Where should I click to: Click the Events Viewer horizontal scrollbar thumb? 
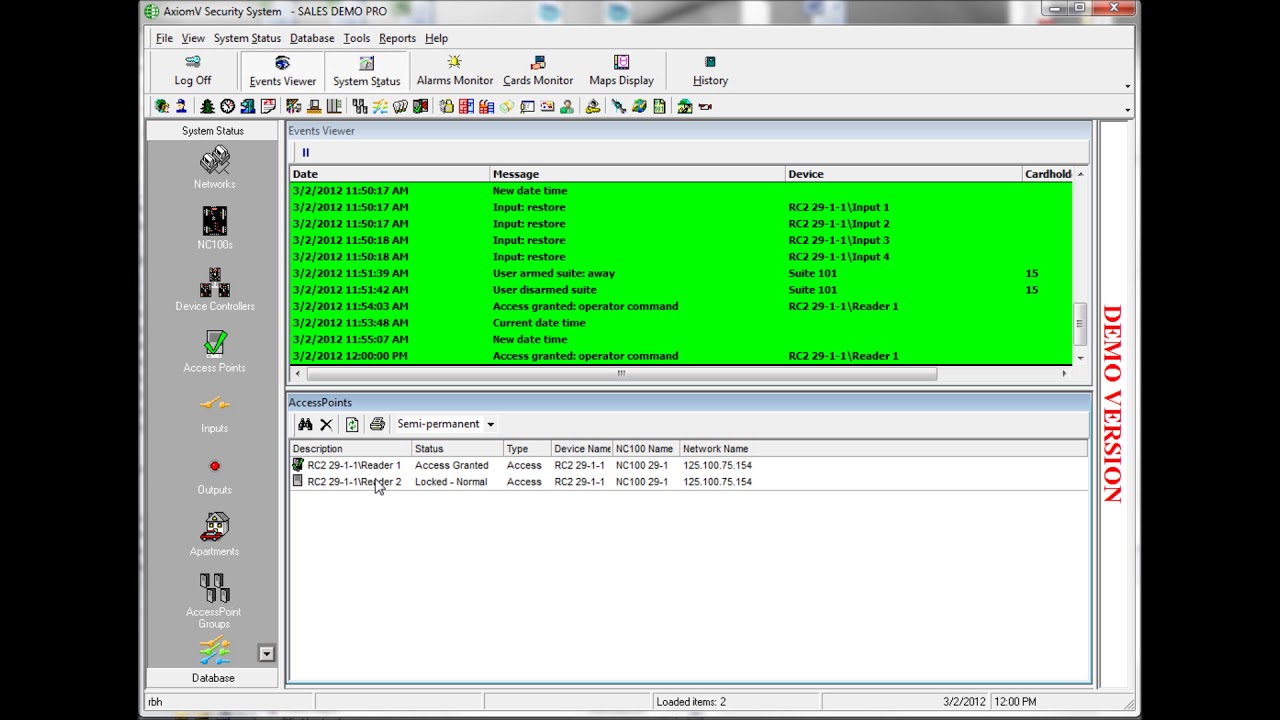coord(621,373)
